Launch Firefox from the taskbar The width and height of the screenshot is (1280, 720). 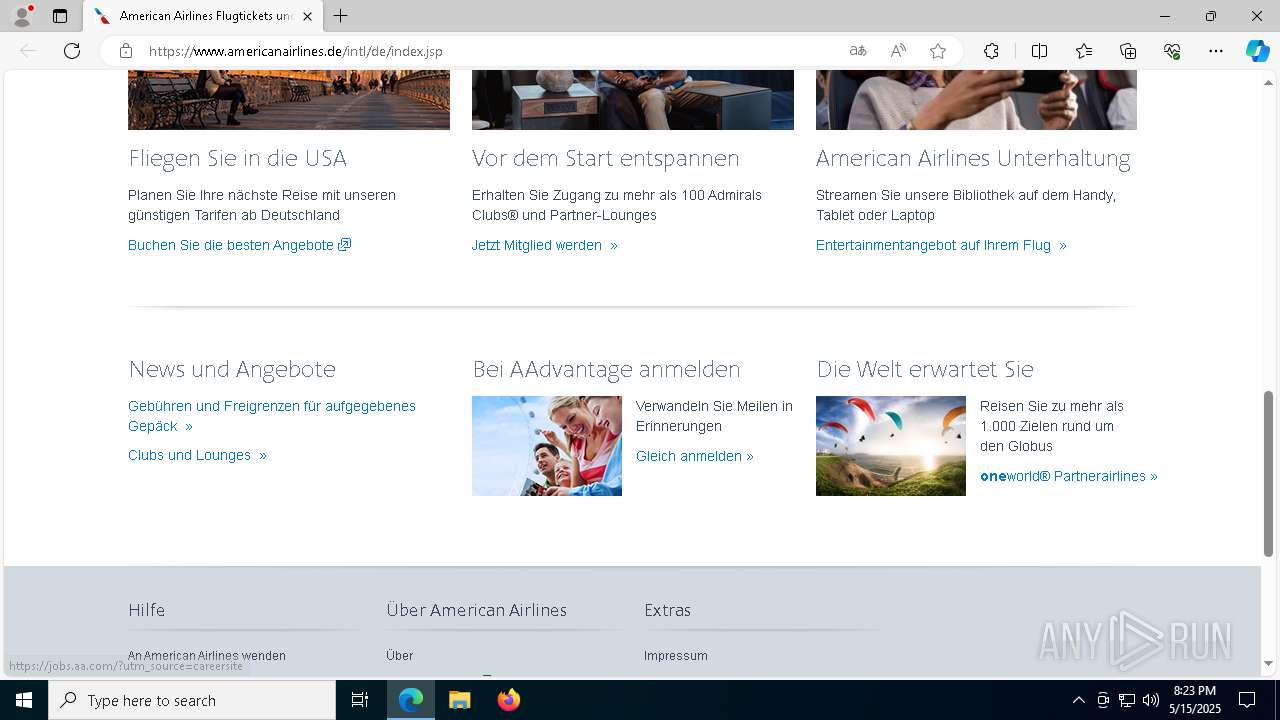coord(508,700)
